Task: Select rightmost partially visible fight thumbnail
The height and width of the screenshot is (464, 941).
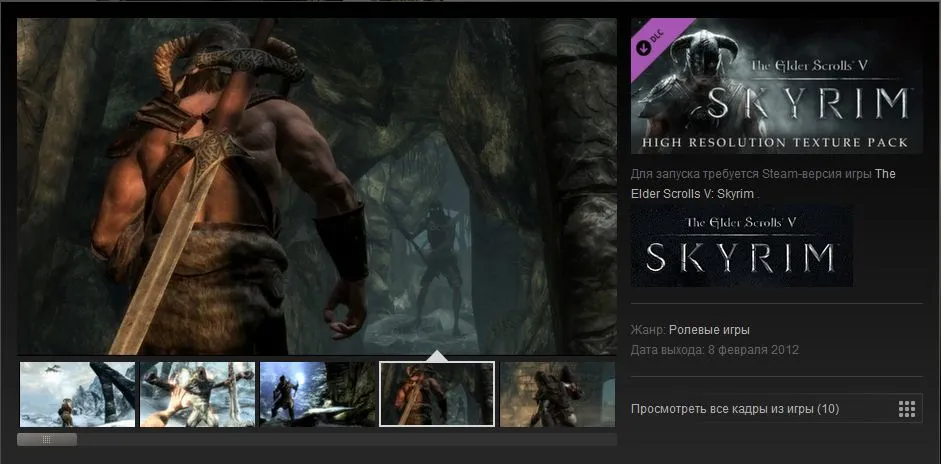Action: tap(558, 394)
